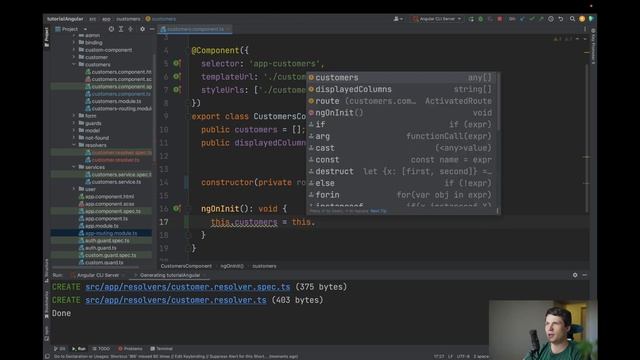Expand the binding folder
640x360 pixels.
(x=74, y=42)
